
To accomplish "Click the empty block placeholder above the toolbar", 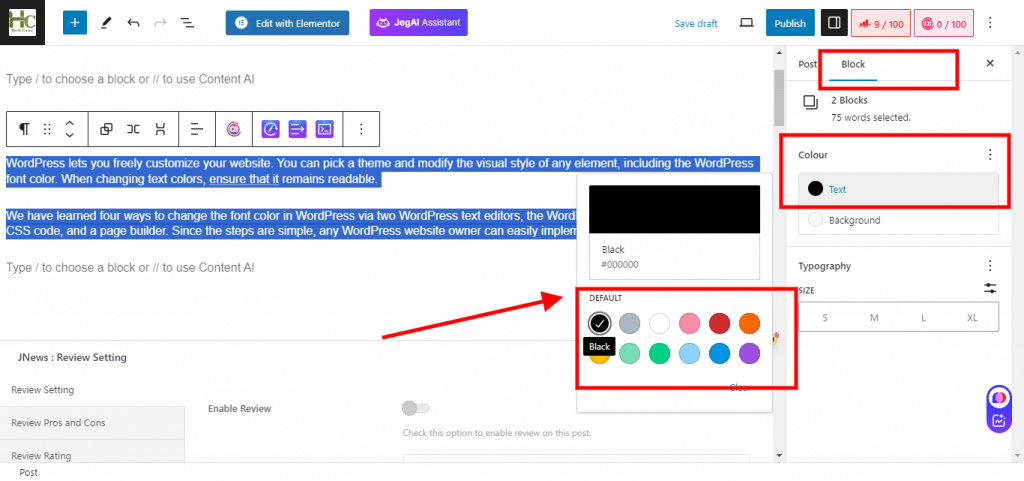I will 131,79.
